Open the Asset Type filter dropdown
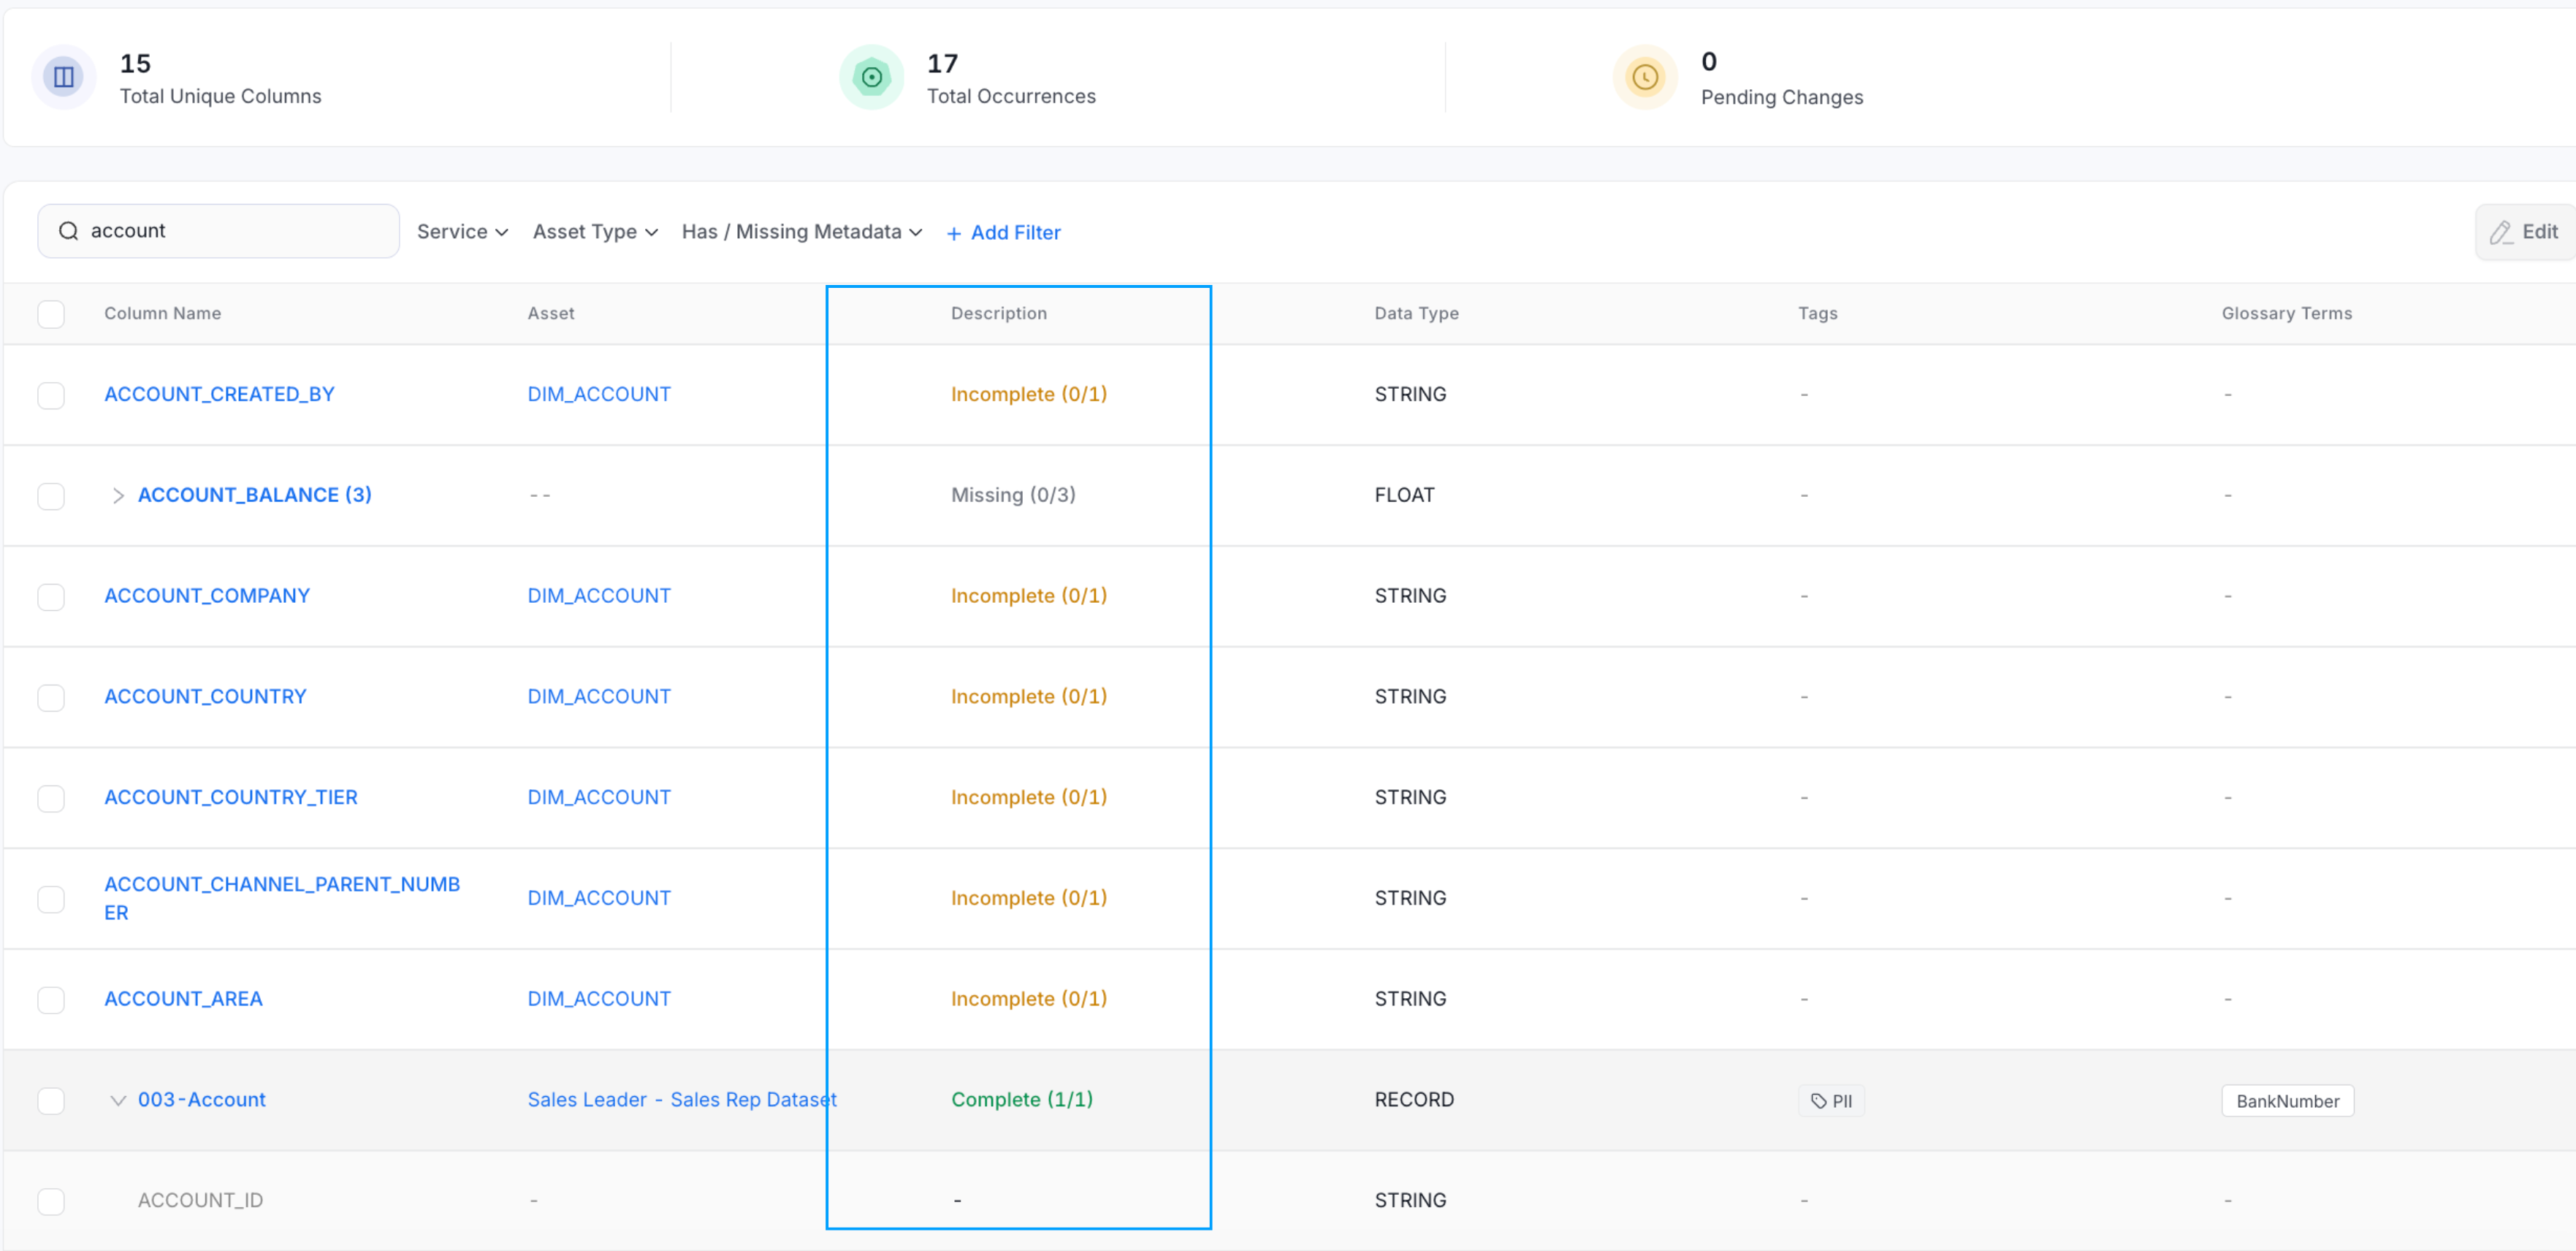Image resolution: width=2576 pixels, height=1251 pixels. (x=595, y=232)
